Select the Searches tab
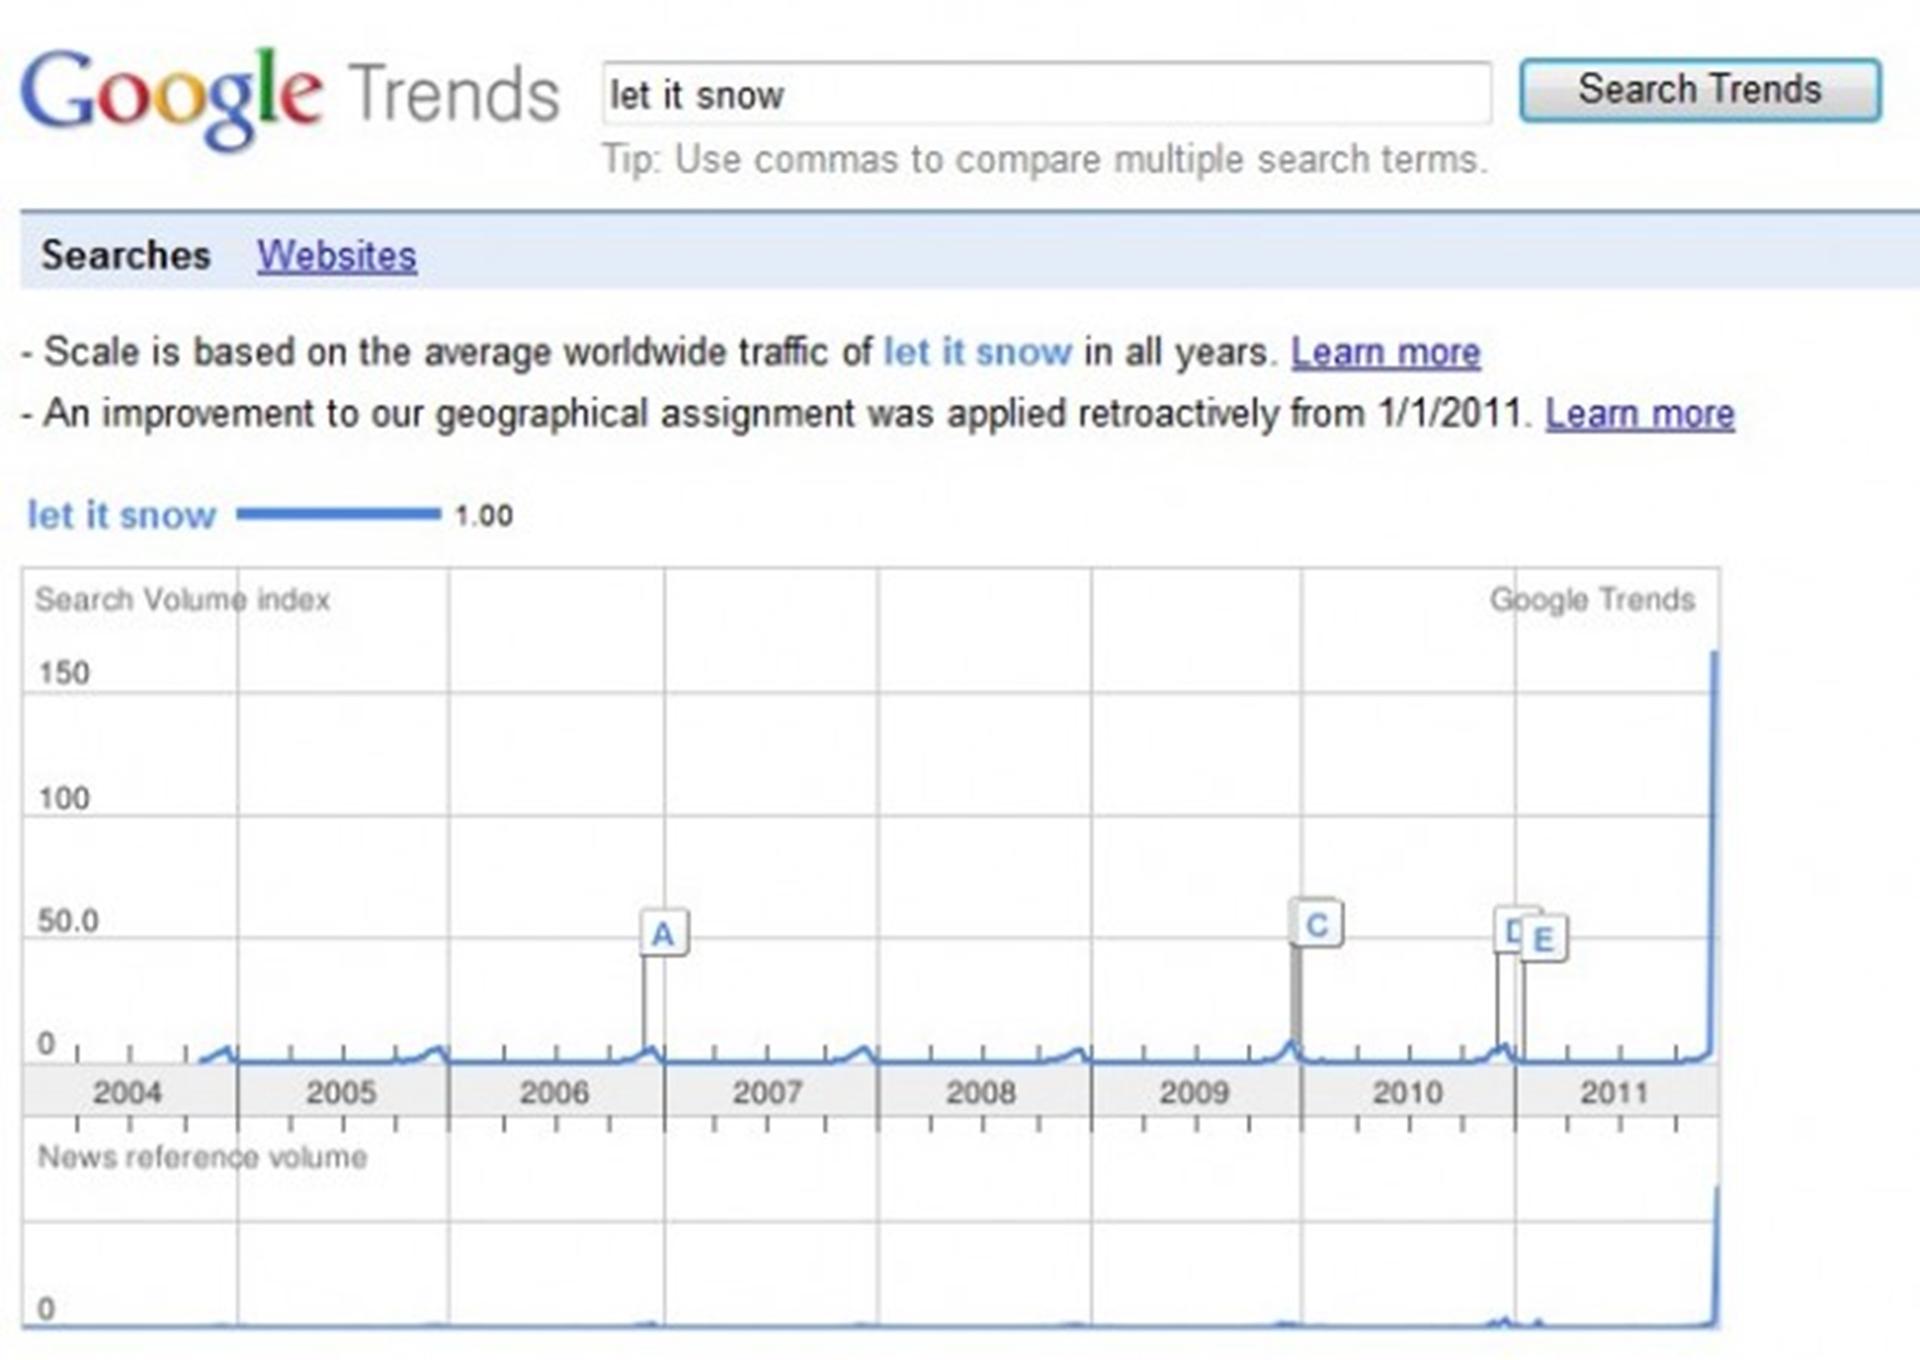1920x1360 pixels. 126,255
